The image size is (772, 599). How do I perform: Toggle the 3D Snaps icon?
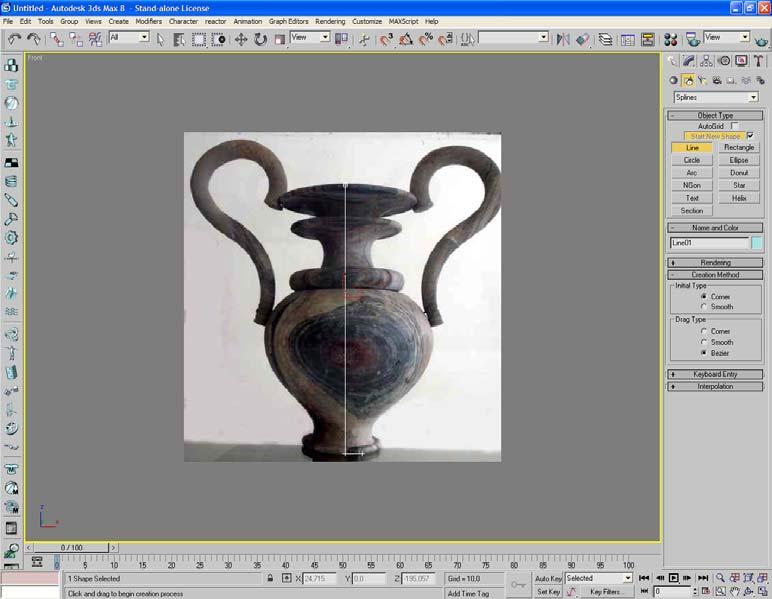tap(386, 39)
